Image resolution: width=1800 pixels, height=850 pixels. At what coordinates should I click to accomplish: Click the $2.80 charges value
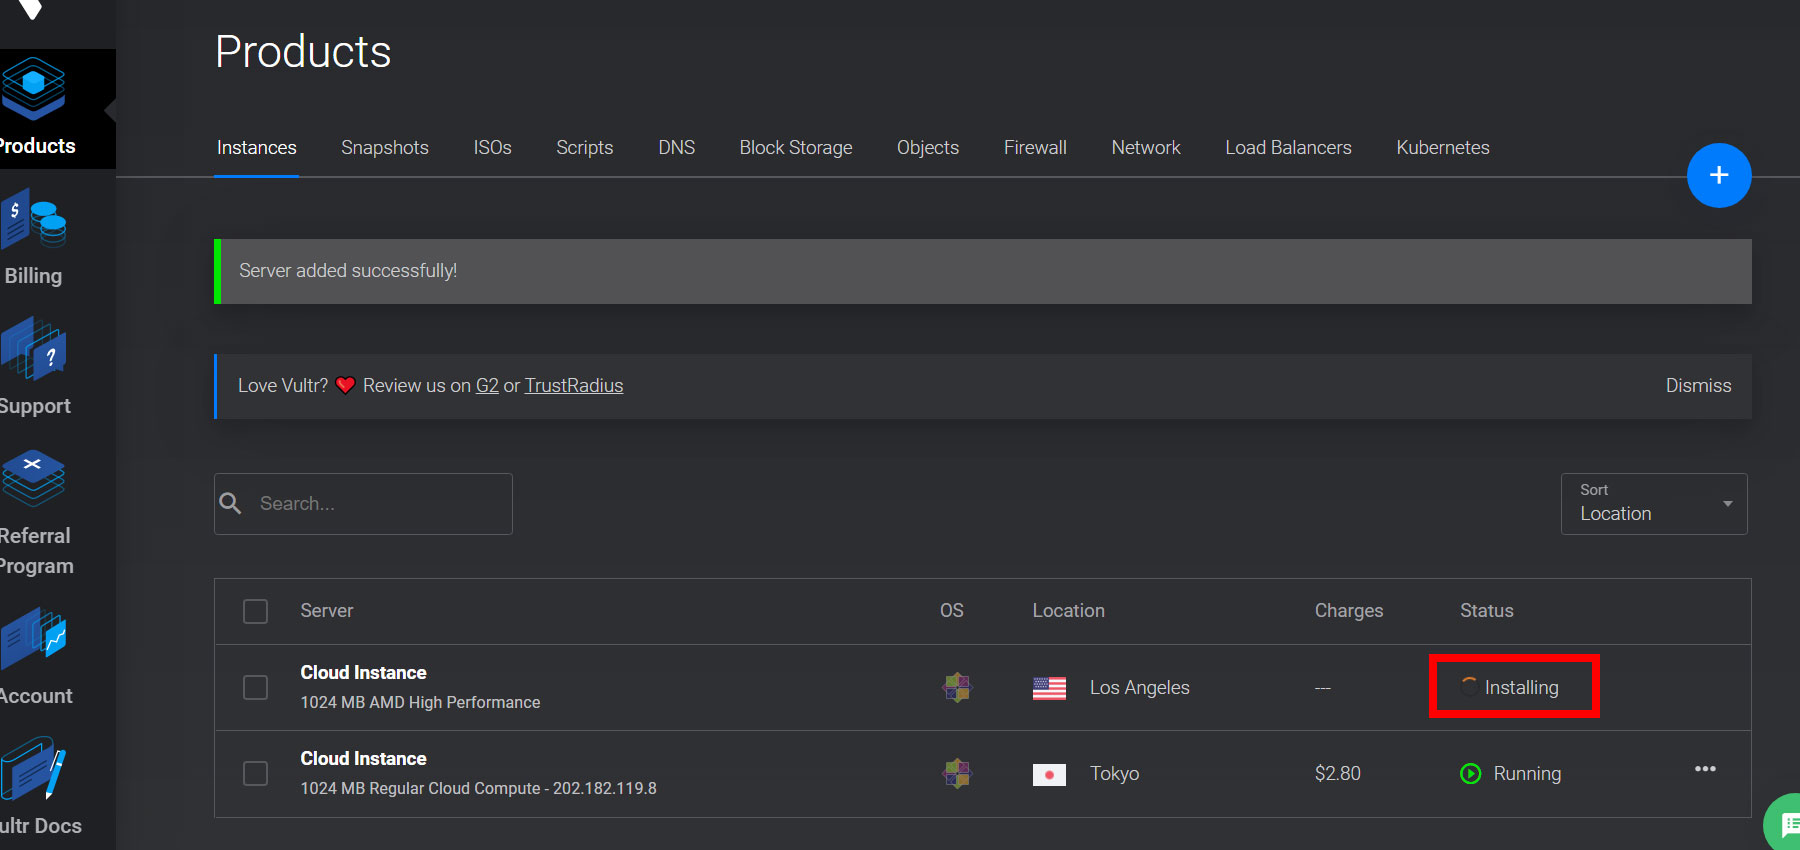[1338, 774]
